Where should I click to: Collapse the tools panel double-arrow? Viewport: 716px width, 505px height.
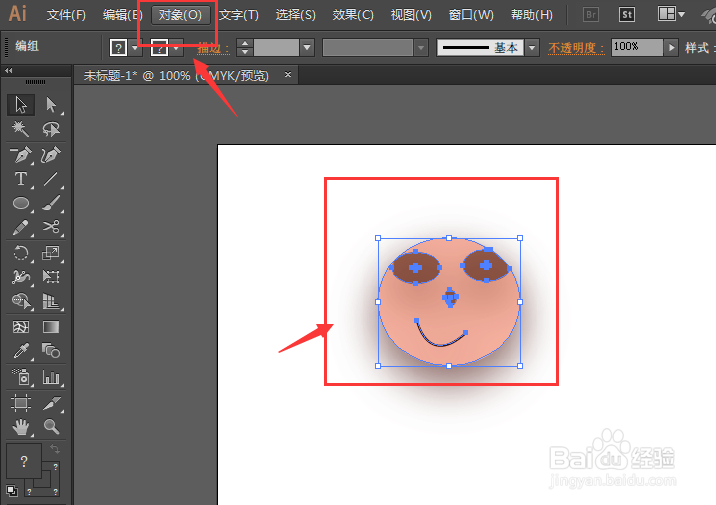[9, 71]
